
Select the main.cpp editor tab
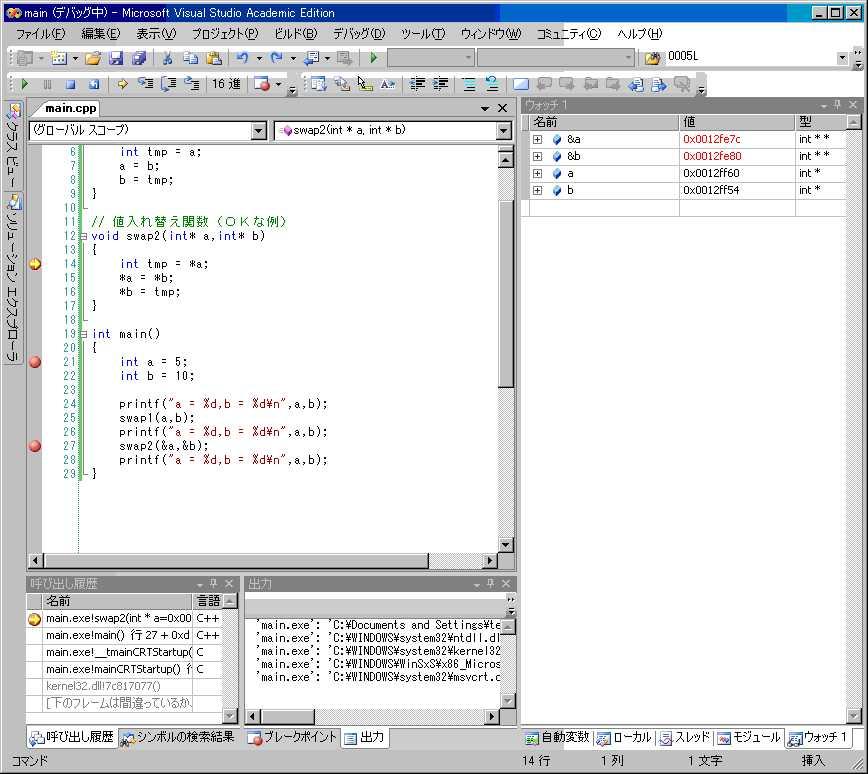pyautogui.click(x=70, y=109)
